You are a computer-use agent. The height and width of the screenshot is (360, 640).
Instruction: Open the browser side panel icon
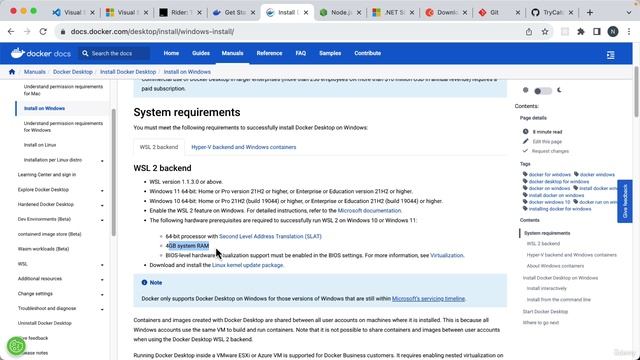(x=597, y=31)
